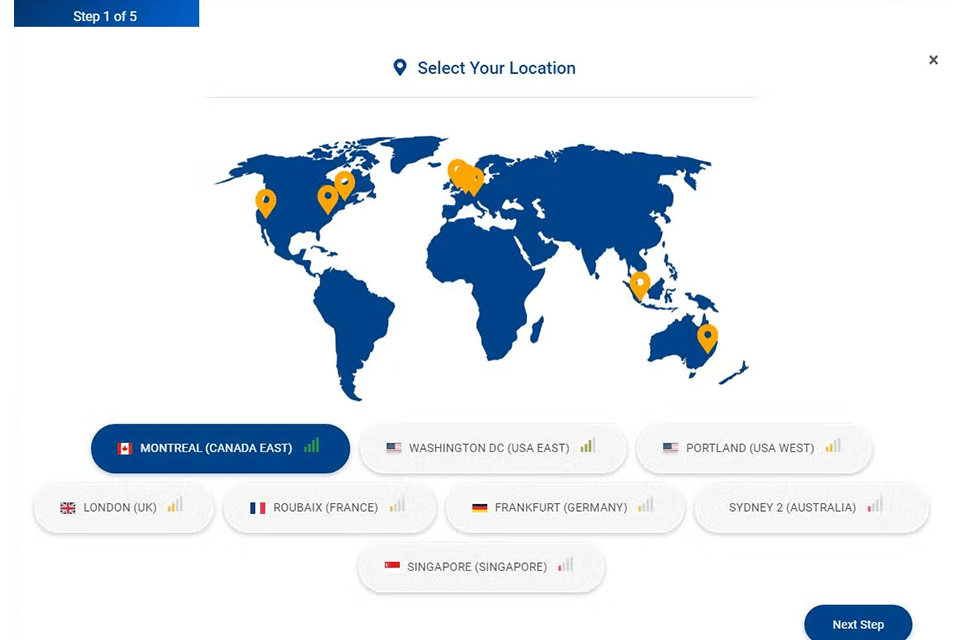Click Singapore signal strength bars

[x=566, y=564]
